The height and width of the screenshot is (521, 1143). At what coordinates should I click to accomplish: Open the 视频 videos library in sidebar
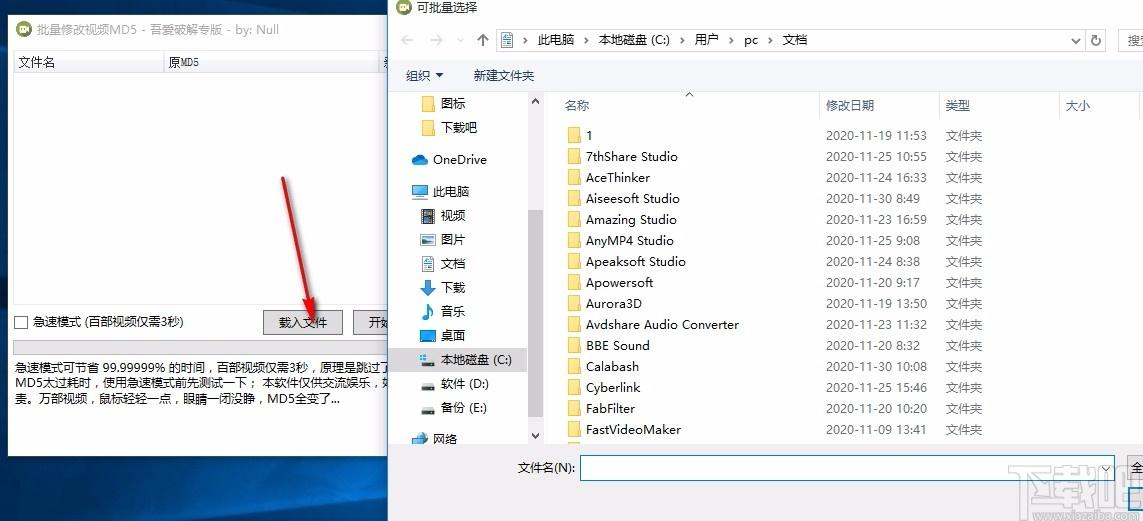pos(452,215)
